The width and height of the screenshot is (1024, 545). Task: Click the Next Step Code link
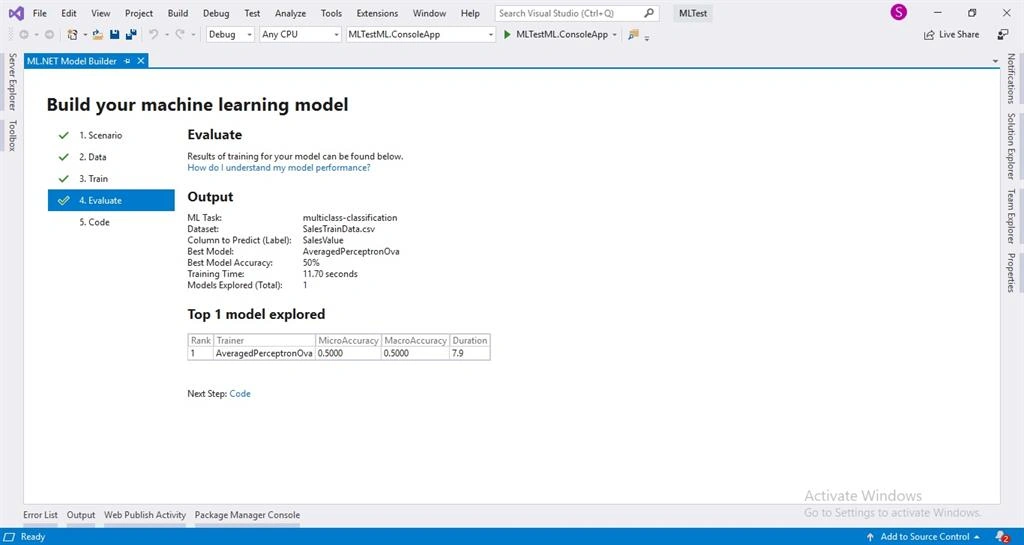[240, 394]
